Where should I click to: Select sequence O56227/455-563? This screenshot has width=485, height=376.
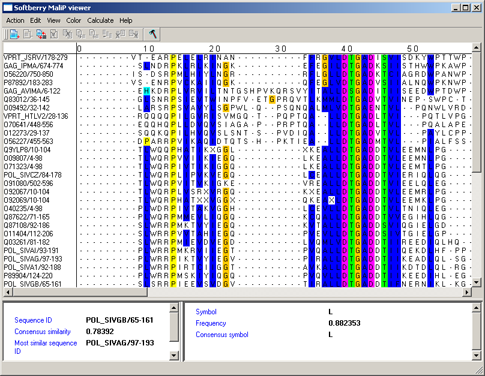(x=28, y=141)
